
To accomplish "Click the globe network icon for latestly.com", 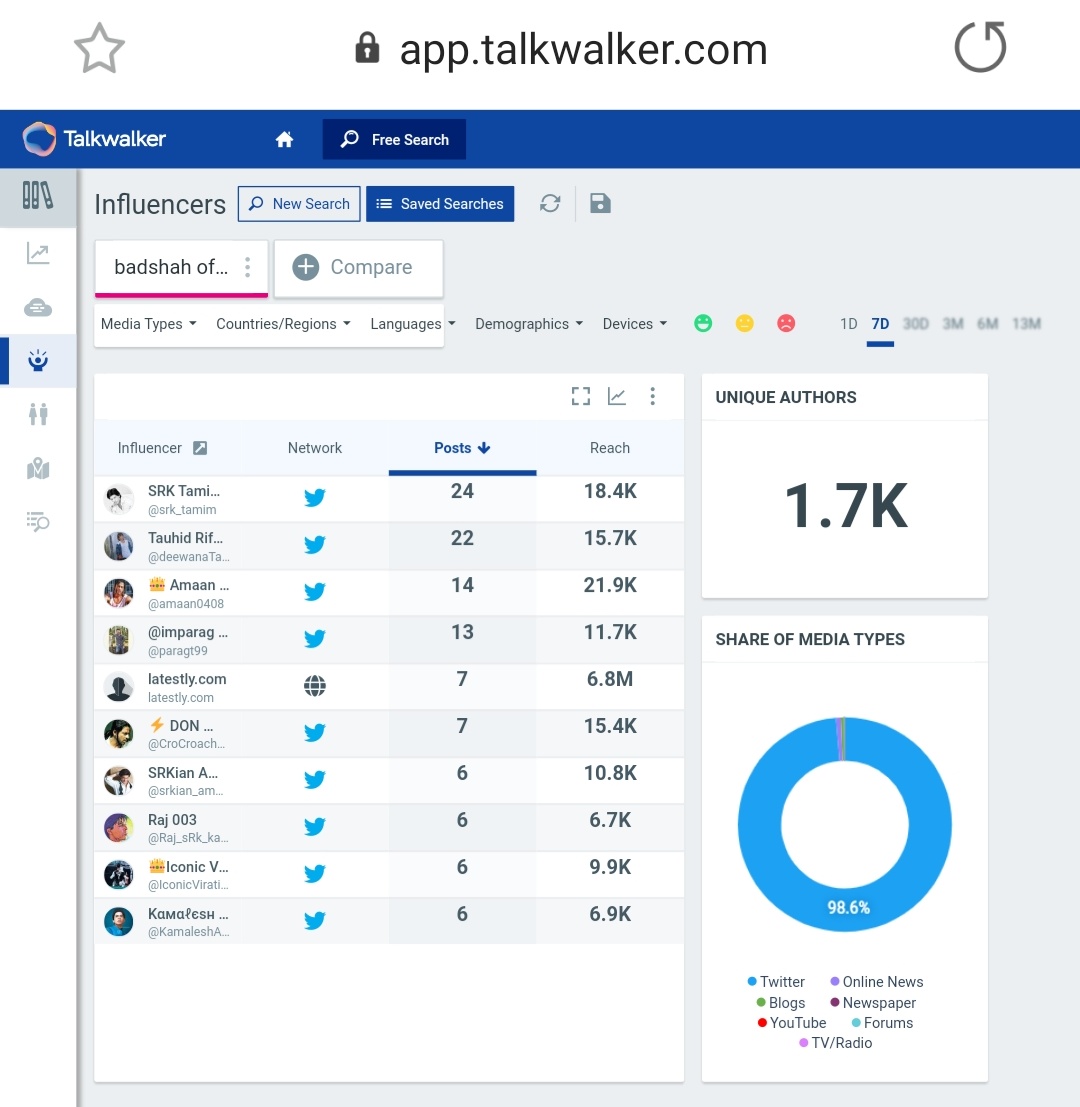I will tap(315, 686).
